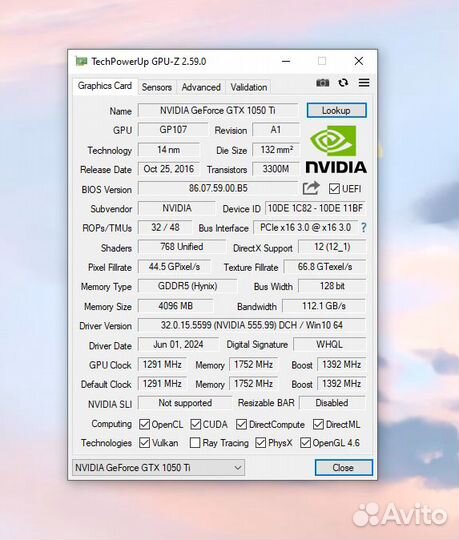Image resolution: width=459 pixels, height=540 pixels.
Task: Switch to the Sensors tab
Action: tap(157, 87)
